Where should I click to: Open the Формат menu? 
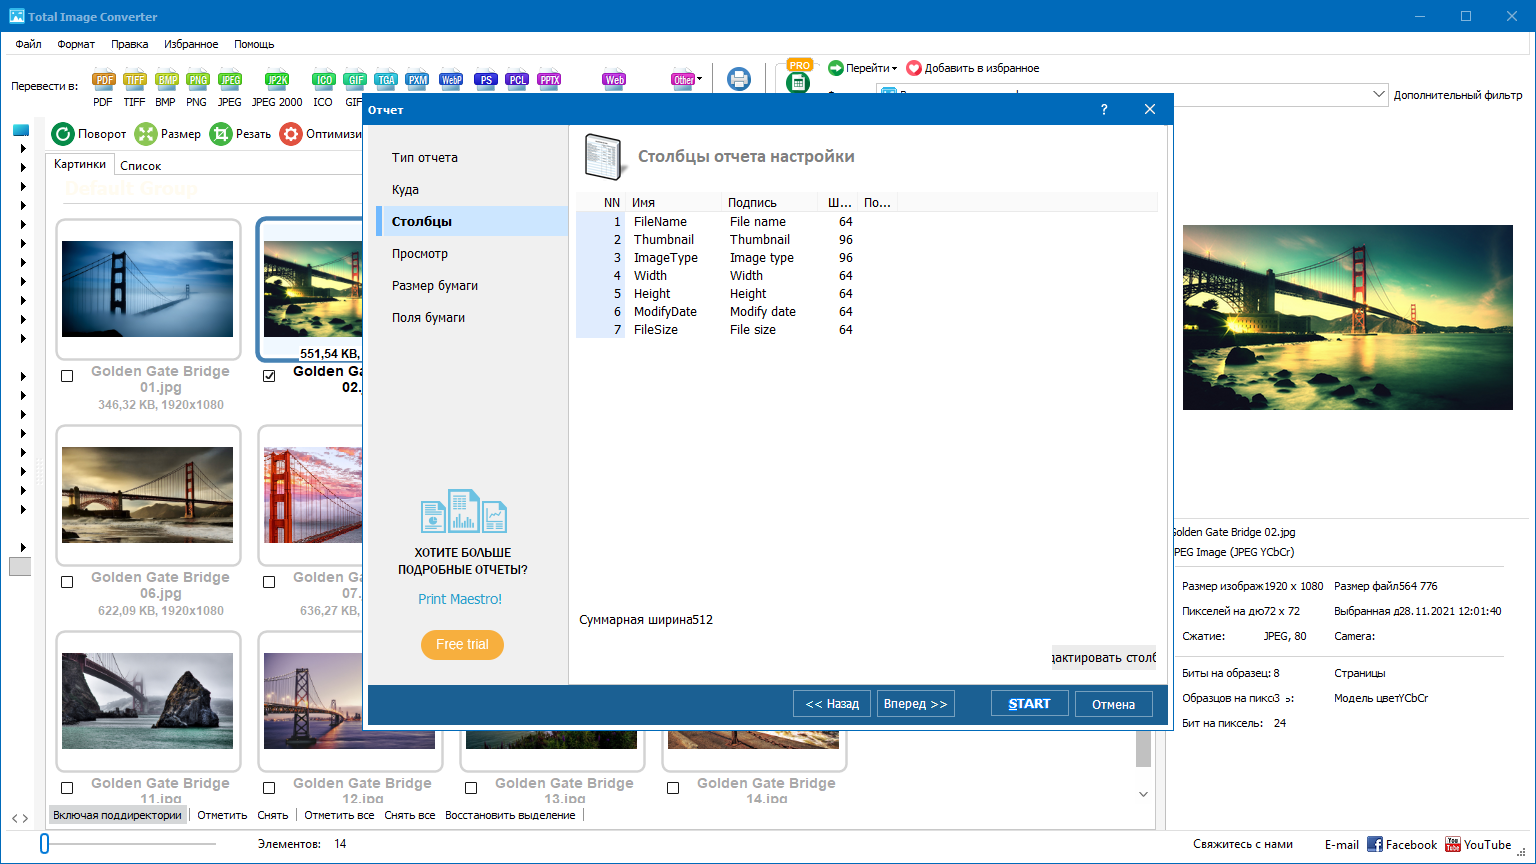[x=76, y=44]
